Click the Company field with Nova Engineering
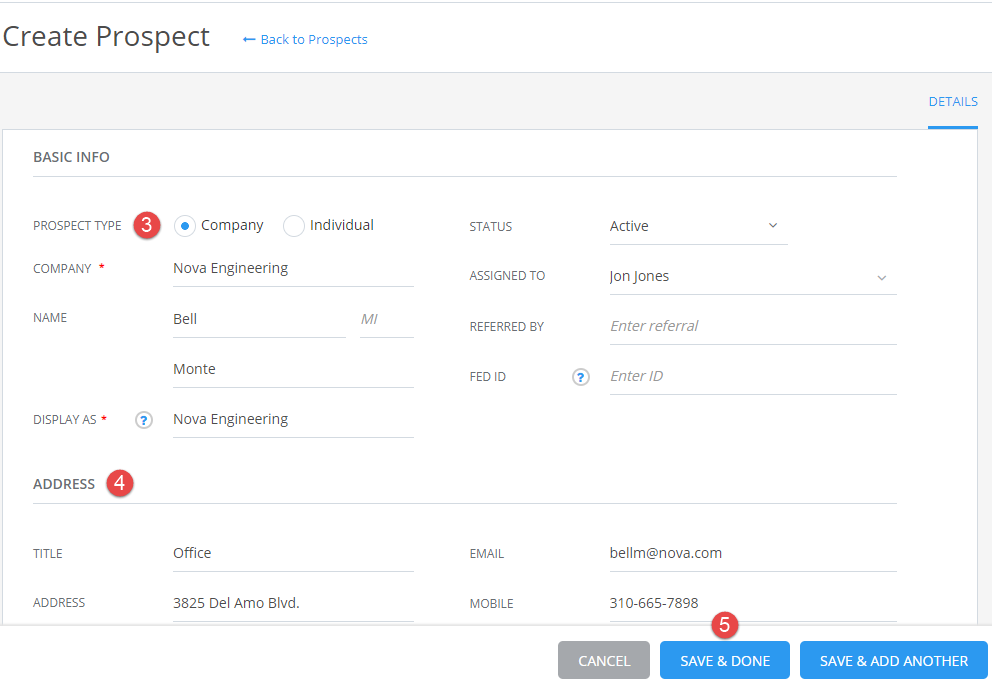The image size is (992, 694). (293, 269)
